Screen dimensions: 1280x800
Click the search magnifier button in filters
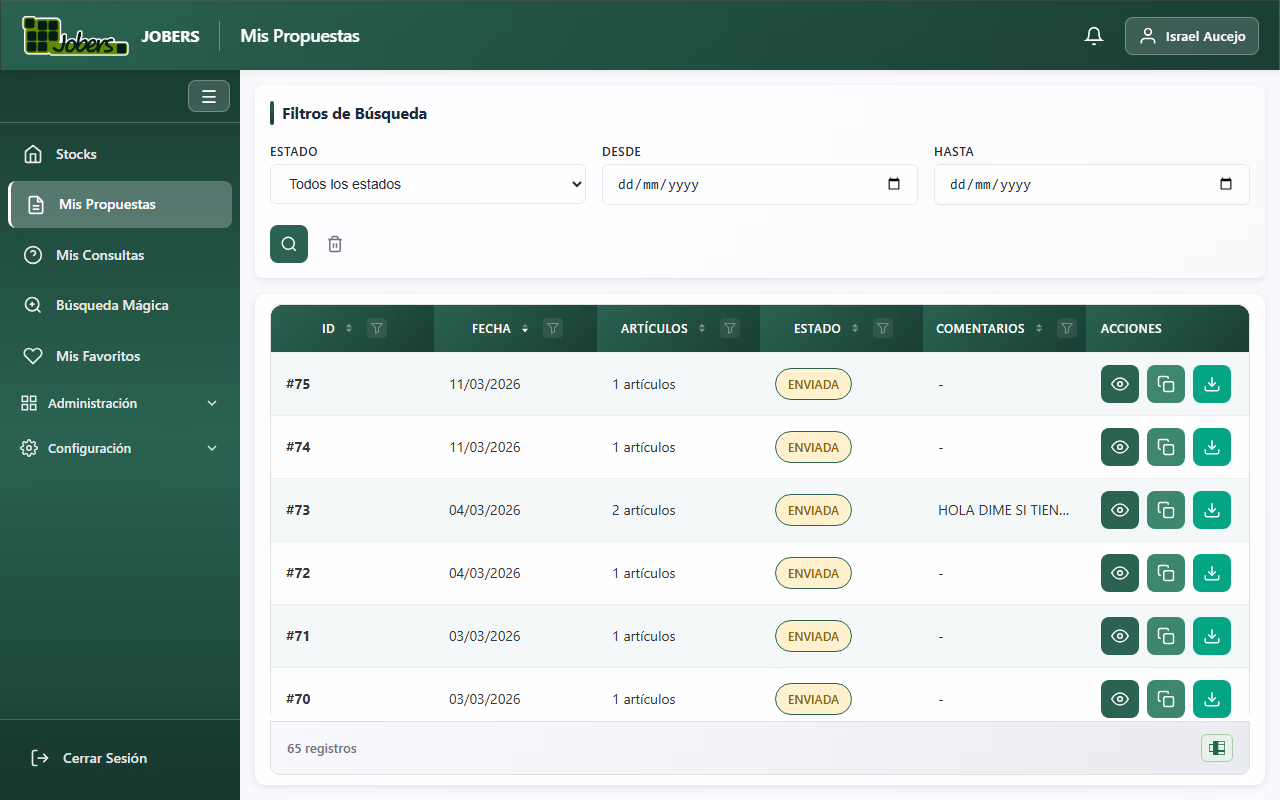click(x=289, y=244)
